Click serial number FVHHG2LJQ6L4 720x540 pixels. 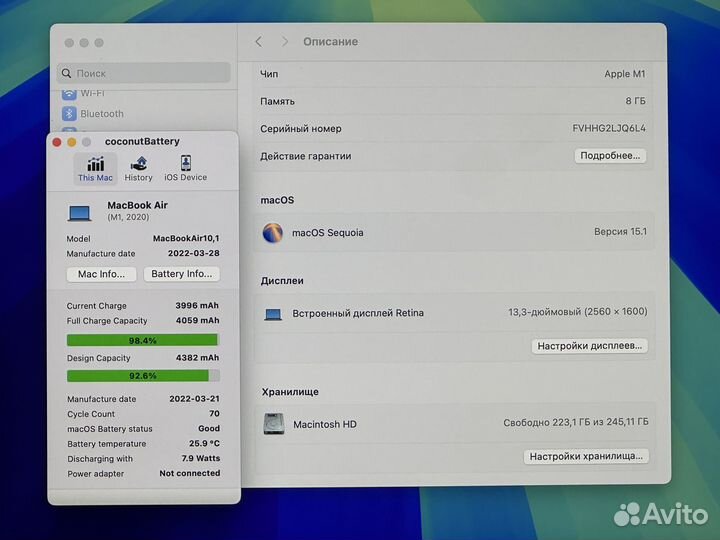tap(609, 128)
